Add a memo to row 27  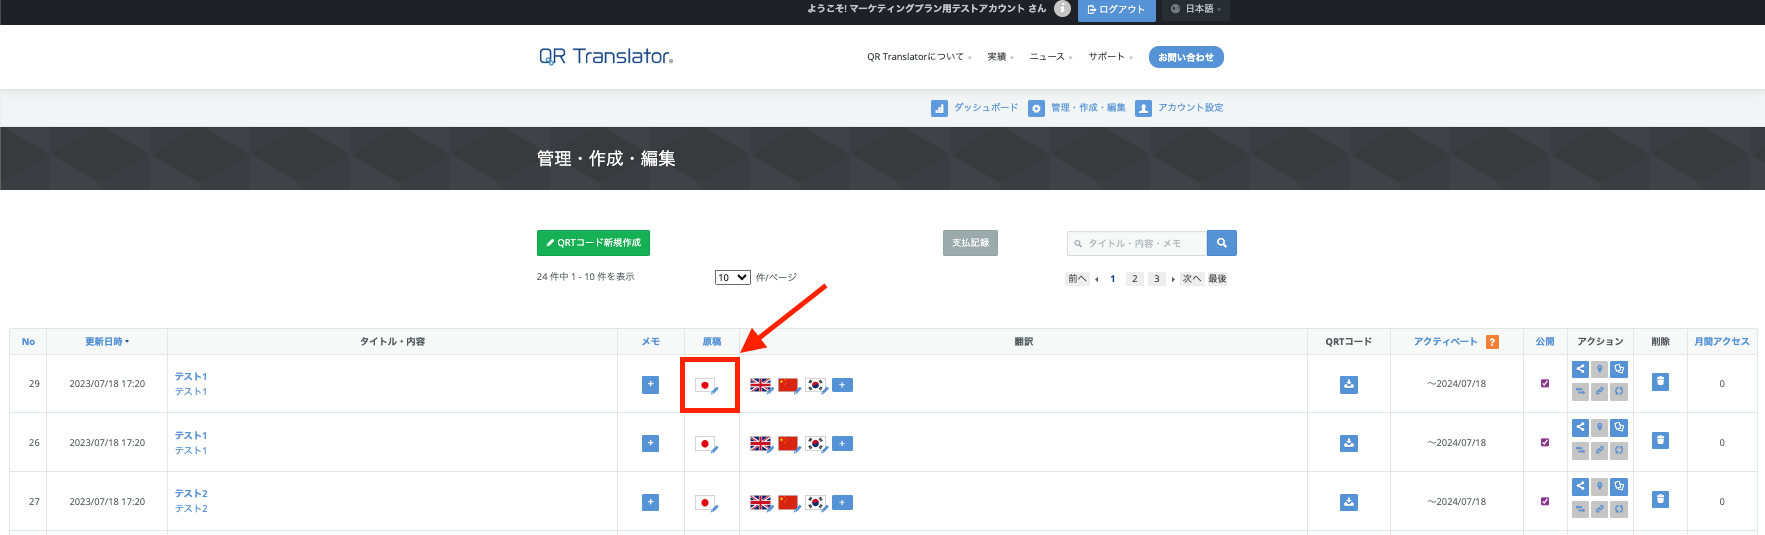pos(651,502)
